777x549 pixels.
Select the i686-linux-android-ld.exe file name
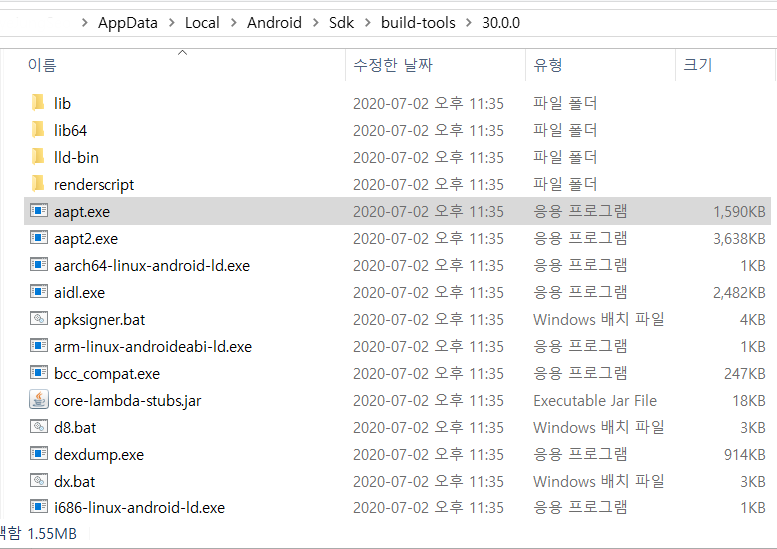[139, 507]
